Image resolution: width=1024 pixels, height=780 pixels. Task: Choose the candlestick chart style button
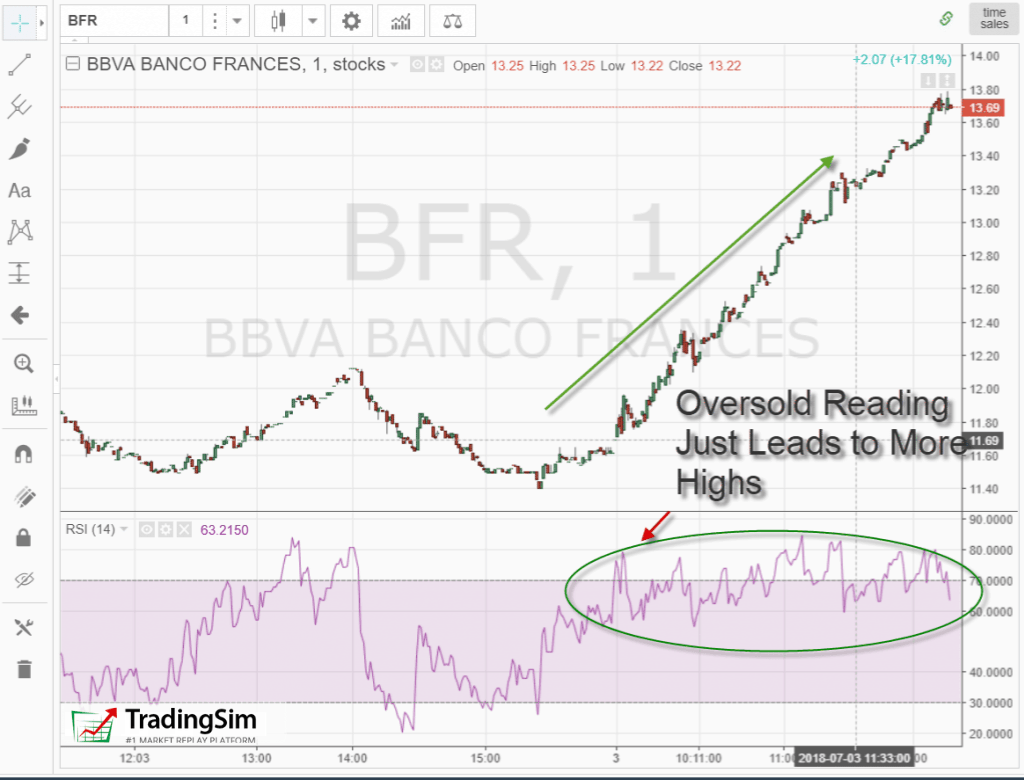(x=278, y=21)
